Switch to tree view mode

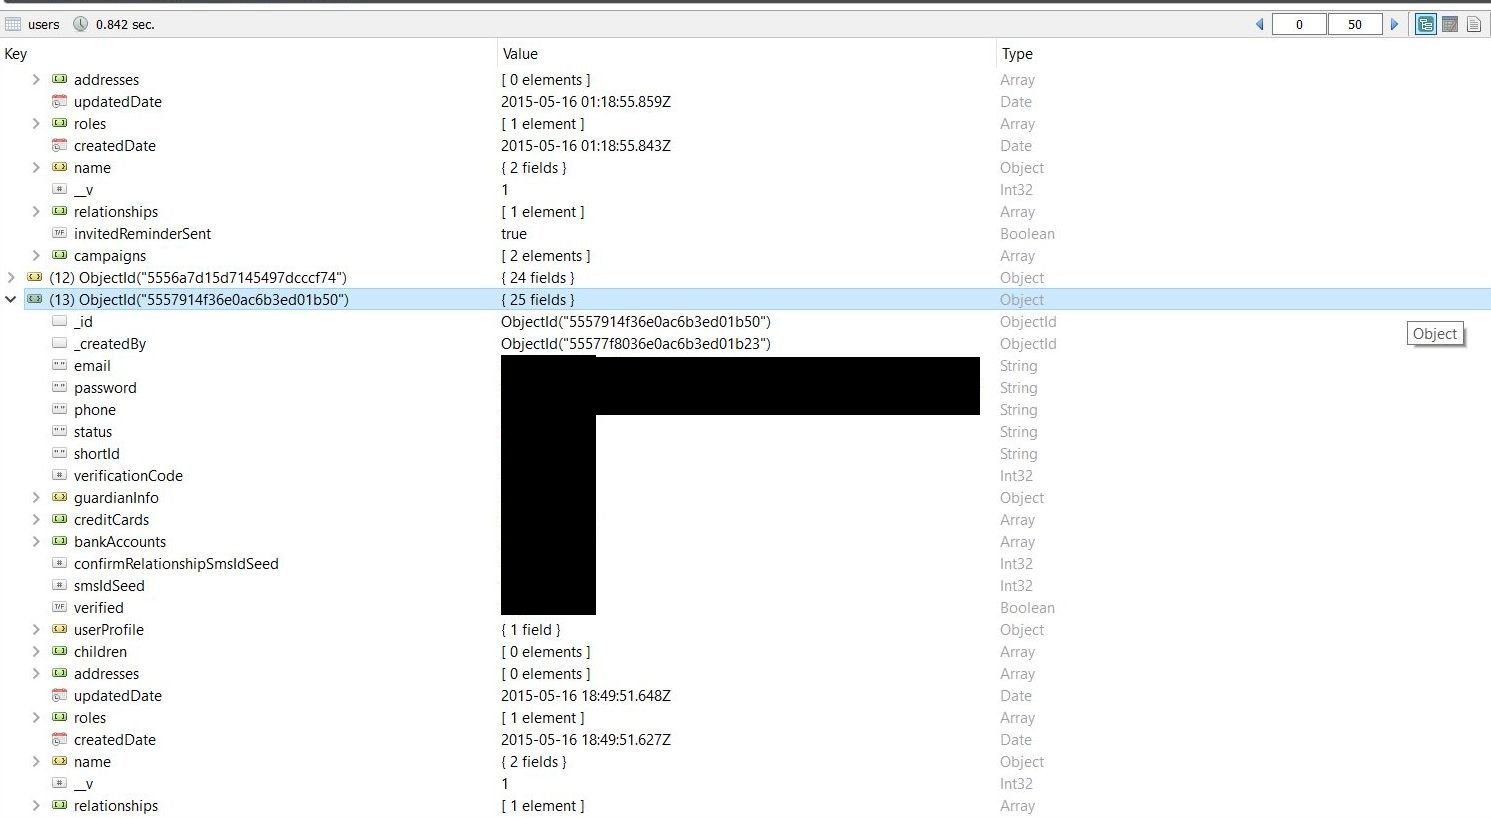1426,24
